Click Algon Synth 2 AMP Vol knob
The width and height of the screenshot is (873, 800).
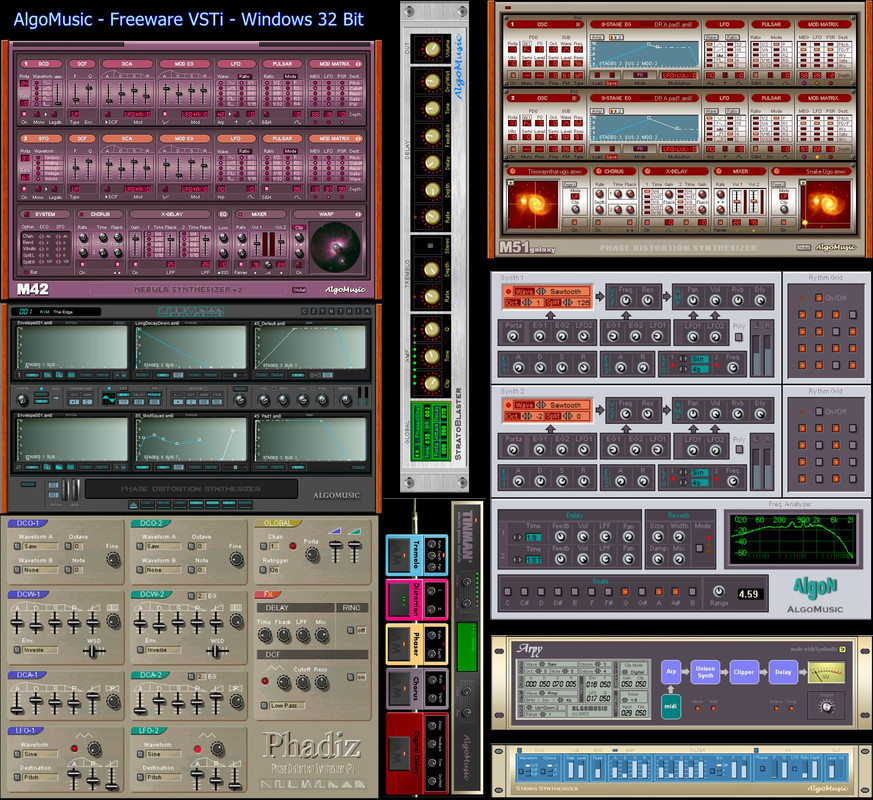point(715,414)
